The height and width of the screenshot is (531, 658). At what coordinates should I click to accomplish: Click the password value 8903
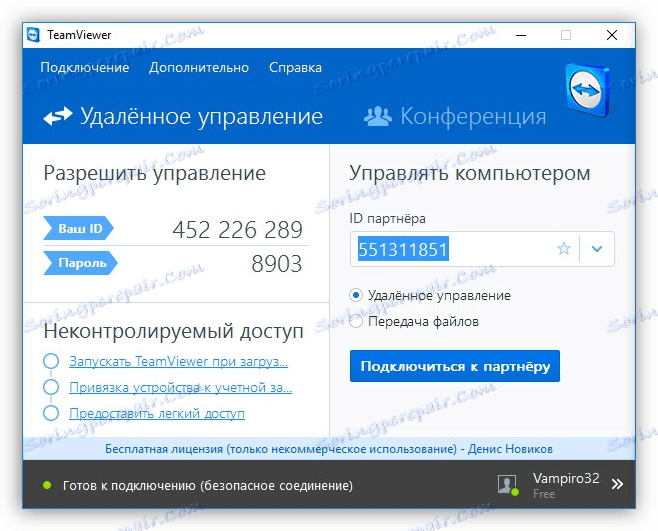point(277,264)
